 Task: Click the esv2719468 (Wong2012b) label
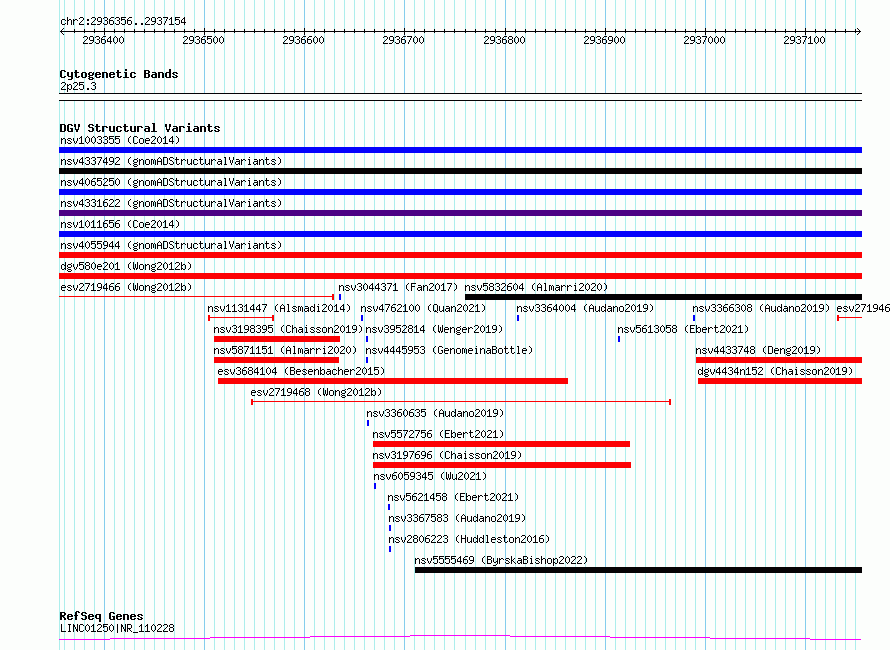coord(316,392)
